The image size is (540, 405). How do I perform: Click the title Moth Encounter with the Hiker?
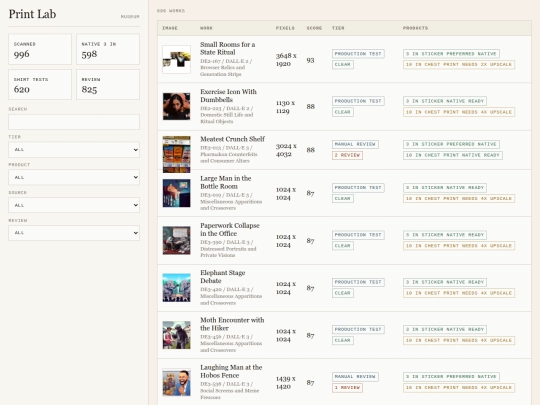[x=232, y=324]
